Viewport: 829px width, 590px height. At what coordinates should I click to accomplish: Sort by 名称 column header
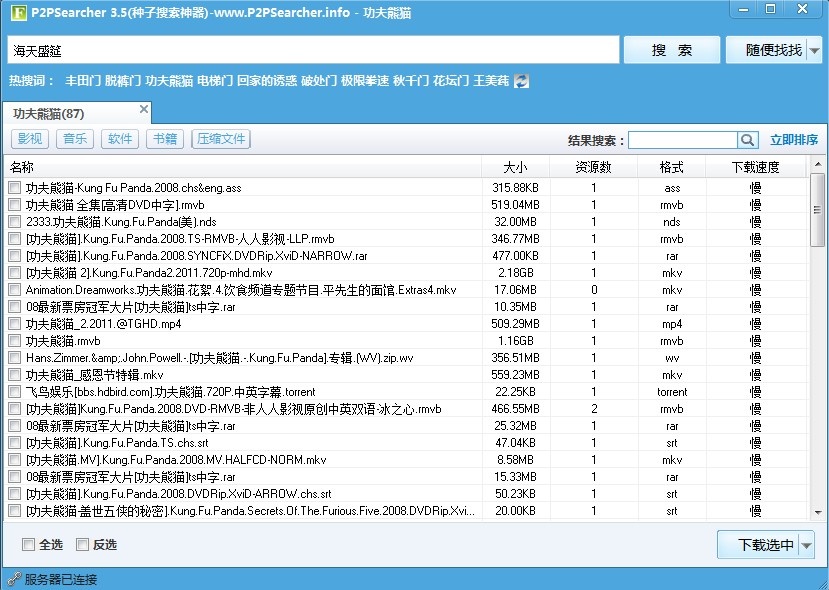[x=243, y=167]
